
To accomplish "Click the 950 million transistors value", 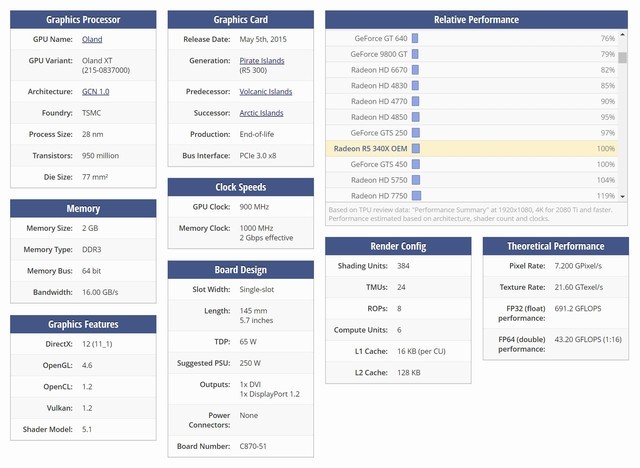I will (x=100, y=155).
